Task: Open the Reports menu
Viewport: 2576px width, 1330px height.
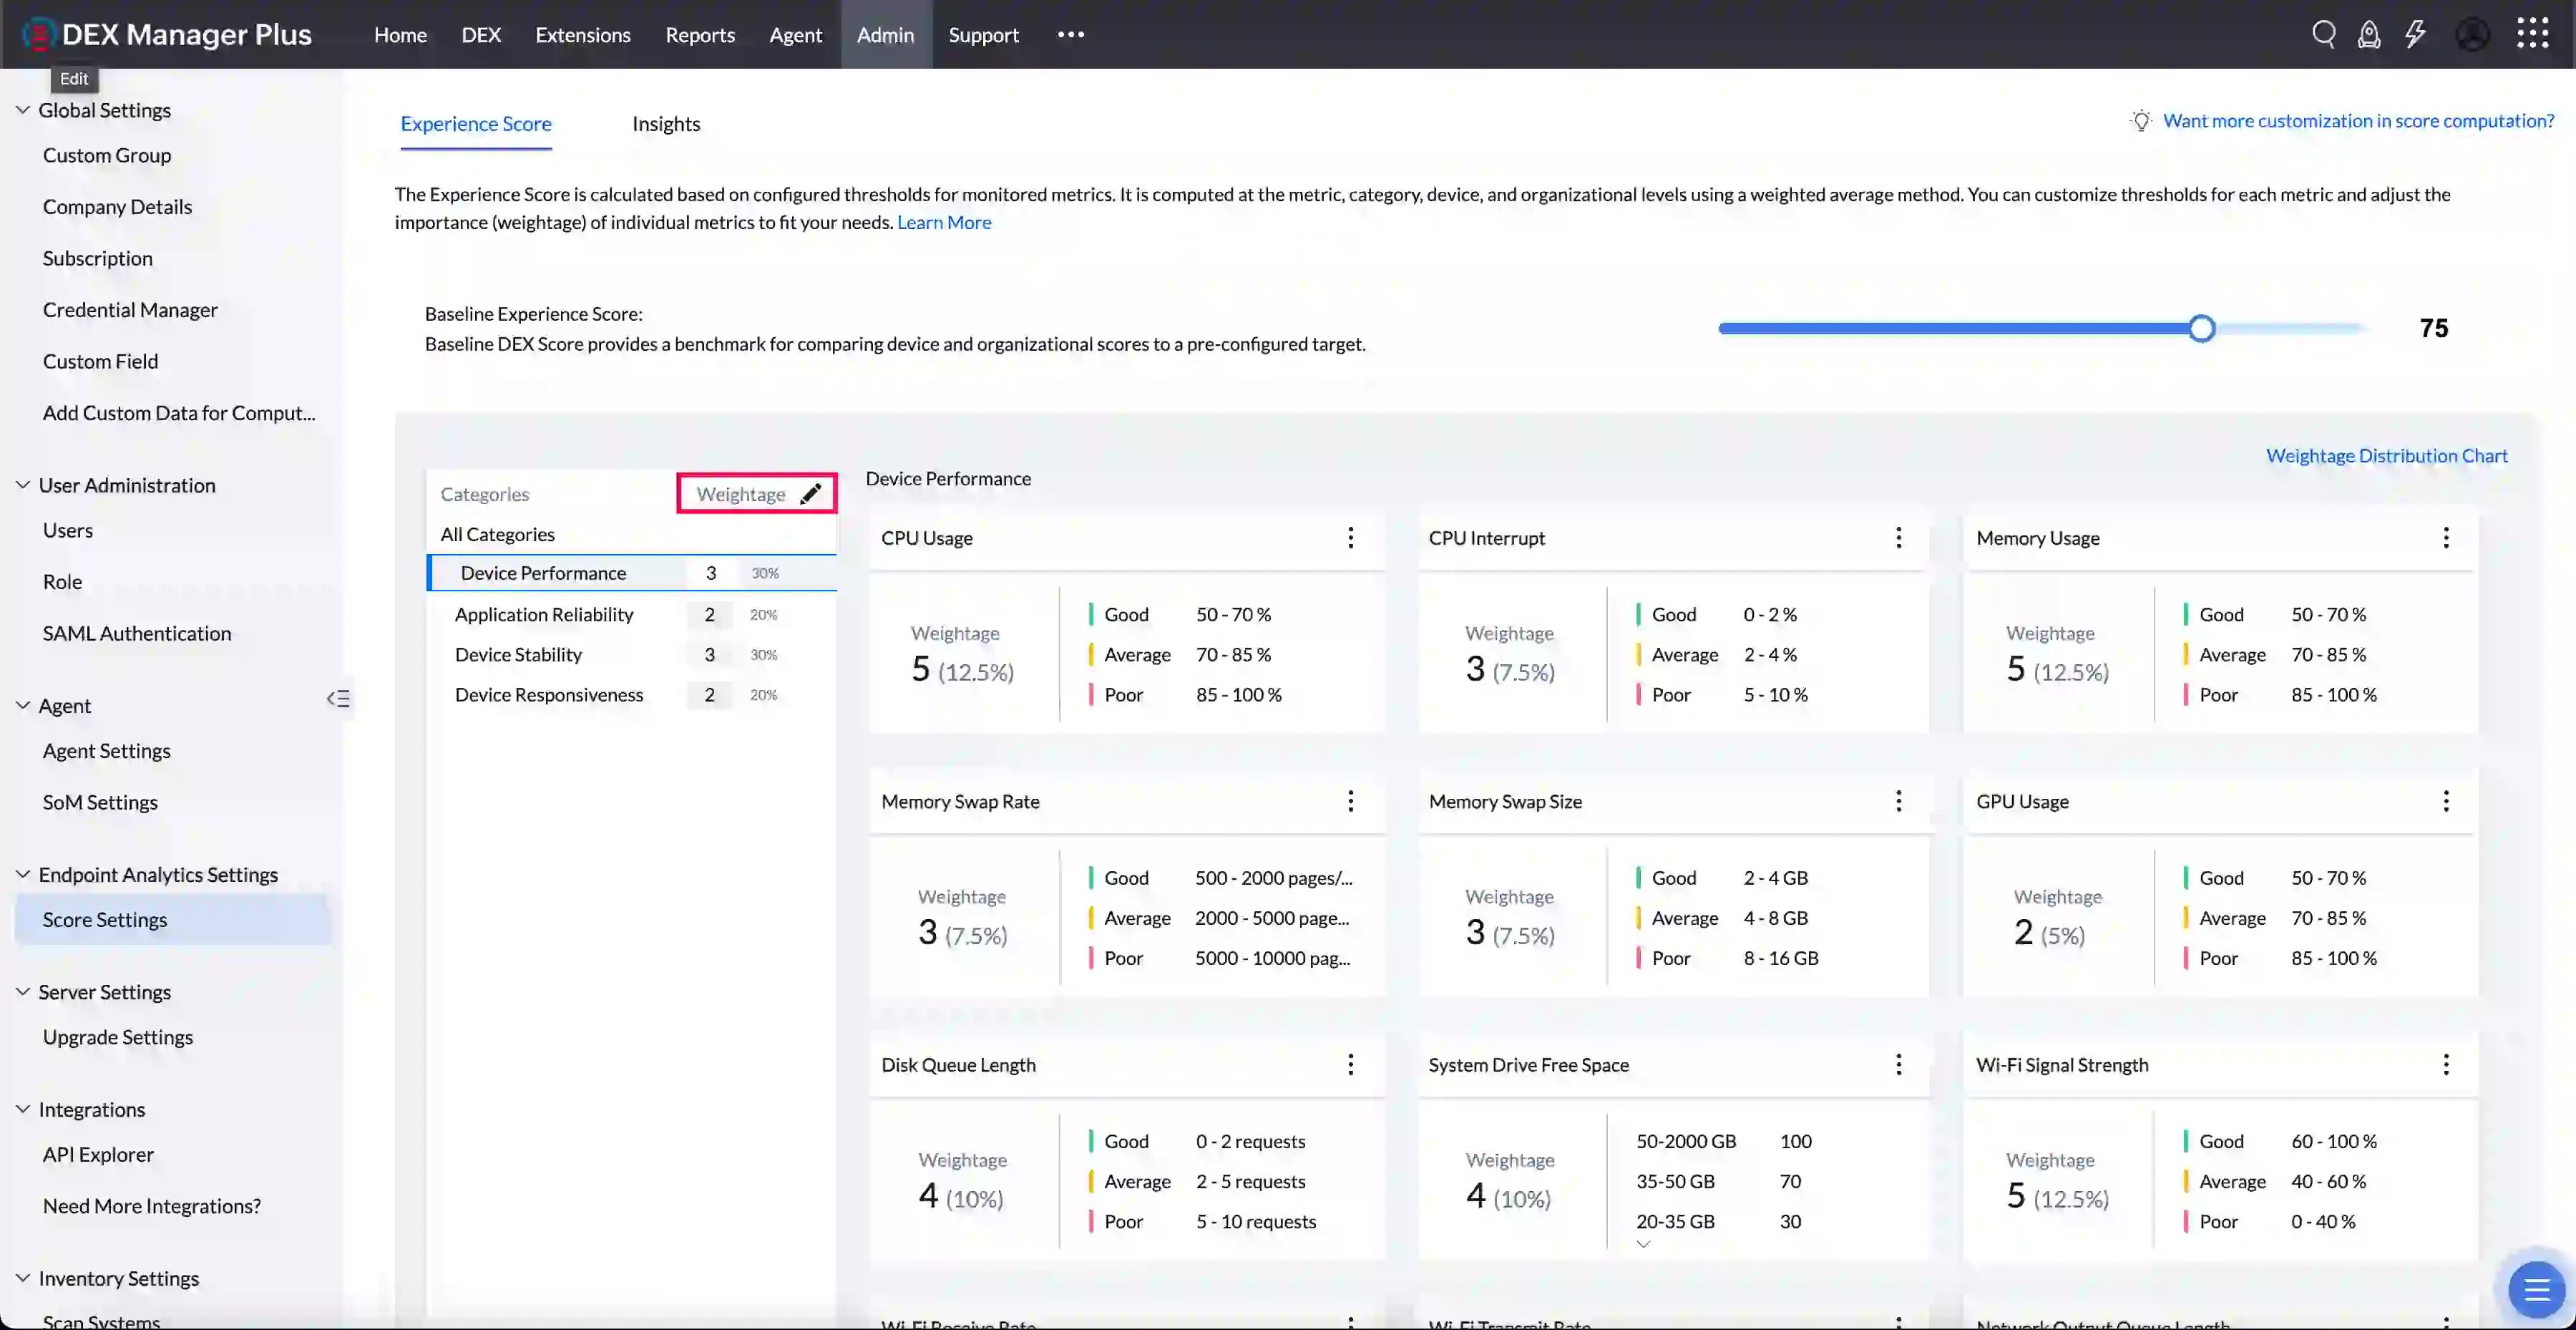Action: (x=700, y=35)
